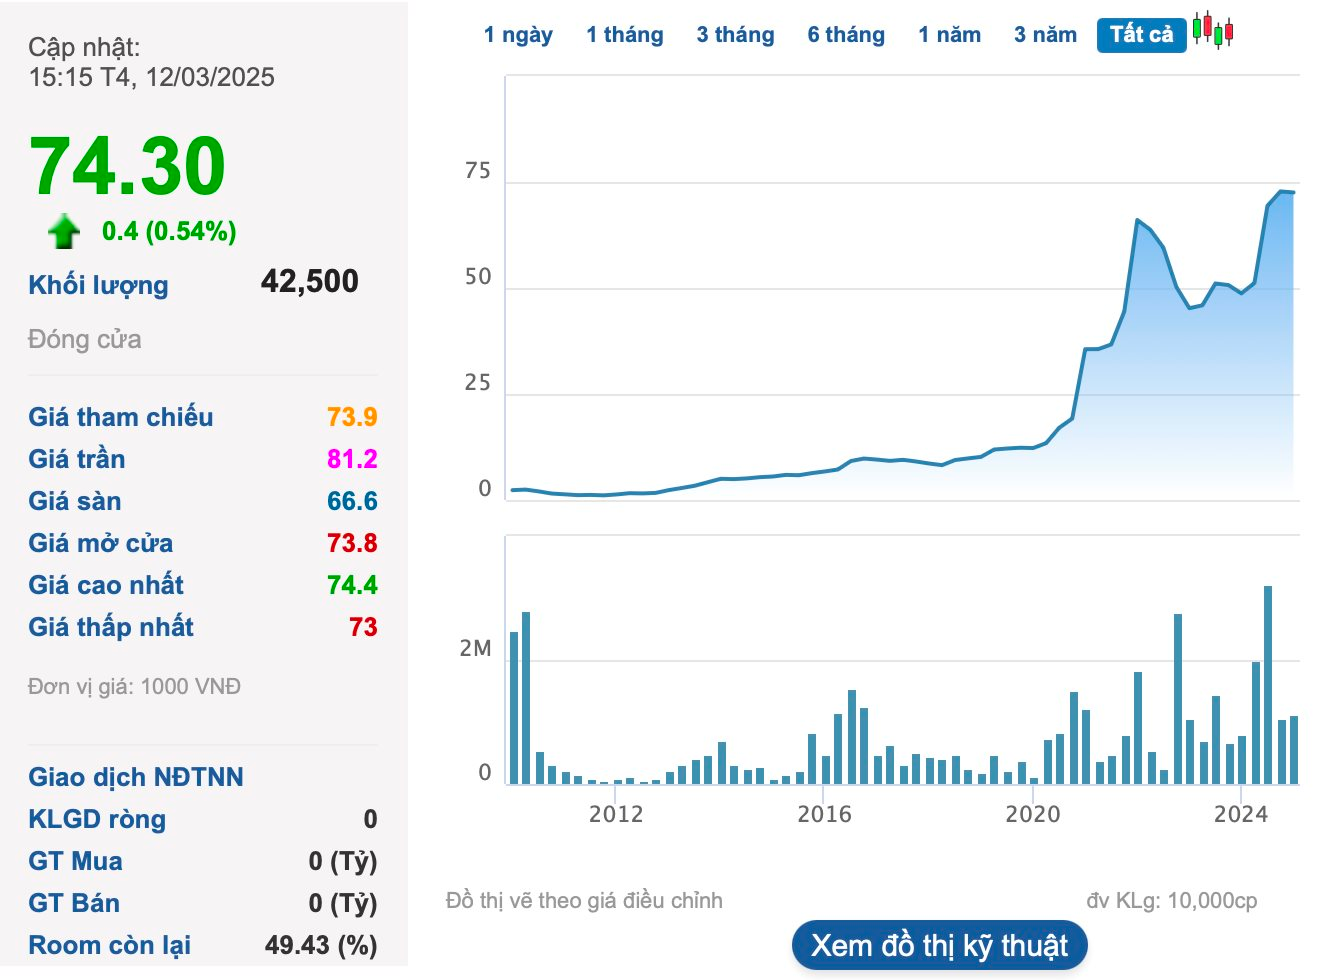Switch chart to candlestick view icon
The image size is (1320, 980).
coord(1213,31)
